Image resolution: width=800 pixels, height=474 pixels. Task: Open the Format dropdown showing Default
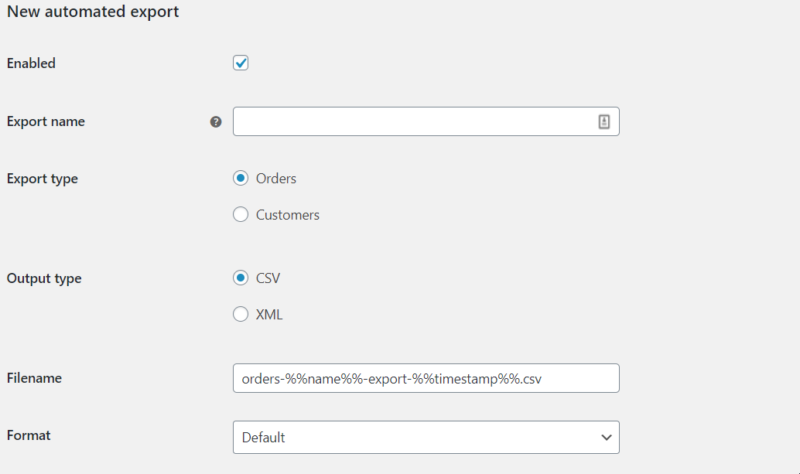426,437
